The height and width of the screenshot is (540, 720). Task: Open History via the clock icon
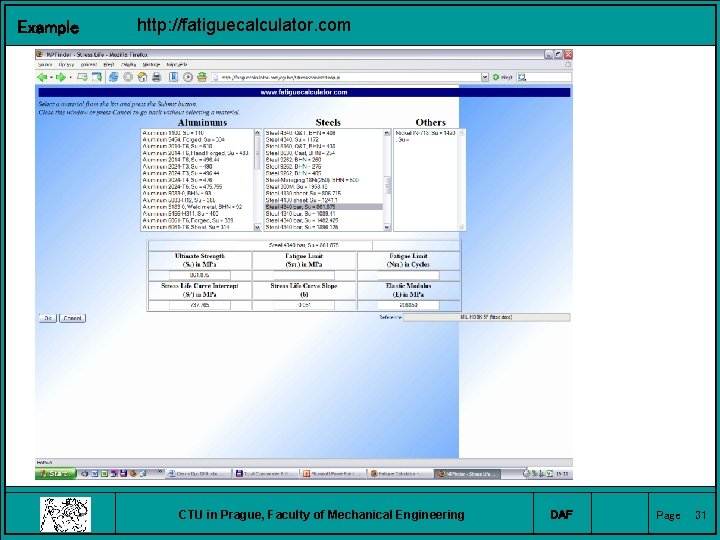188,77
